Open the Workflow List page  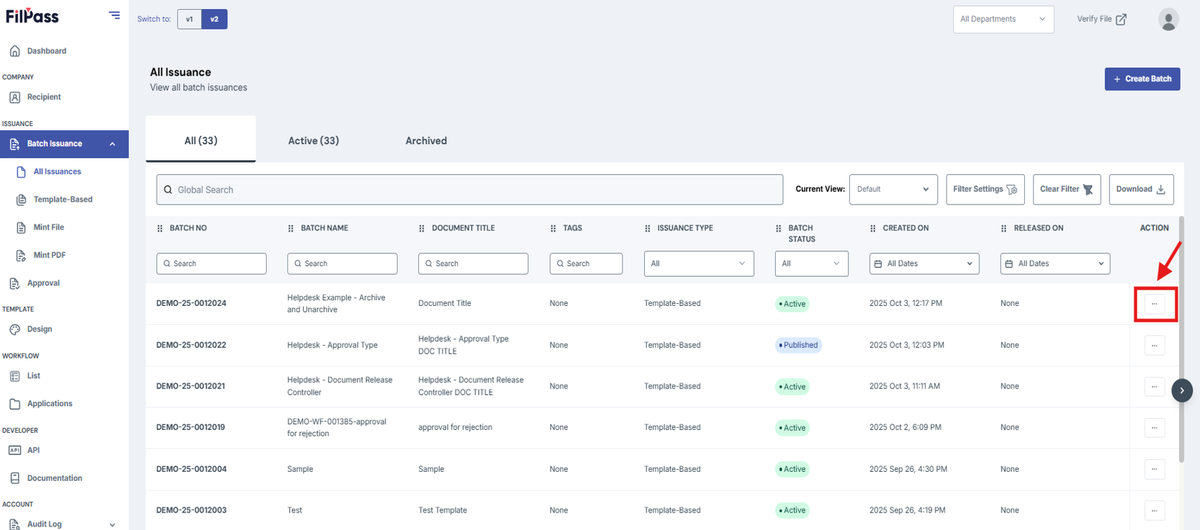point(33,376)
